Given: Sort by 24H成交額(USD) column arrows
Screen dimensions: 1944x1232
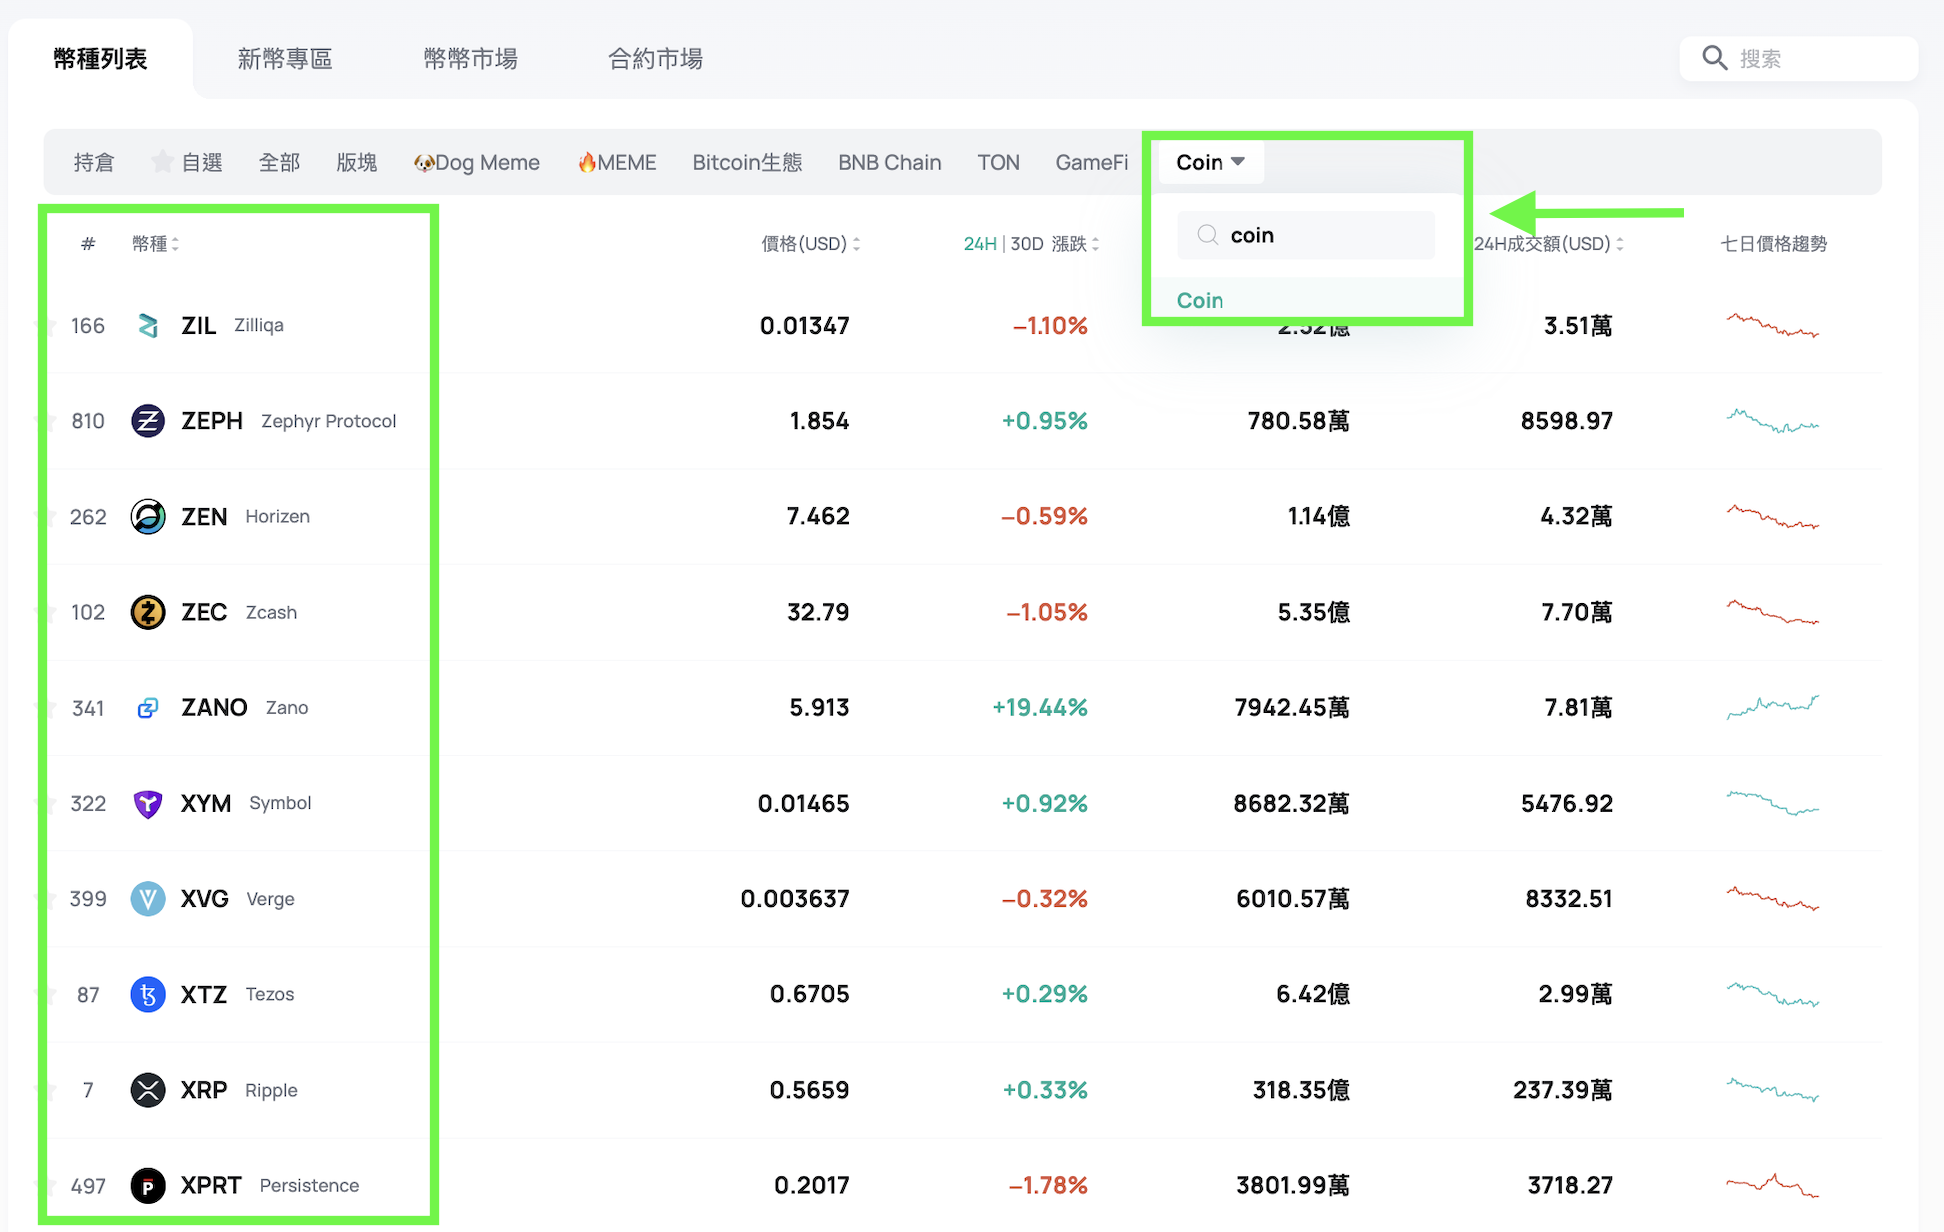Looking at the screenshot, I should pyautogui.click(x=1620, y=244).
